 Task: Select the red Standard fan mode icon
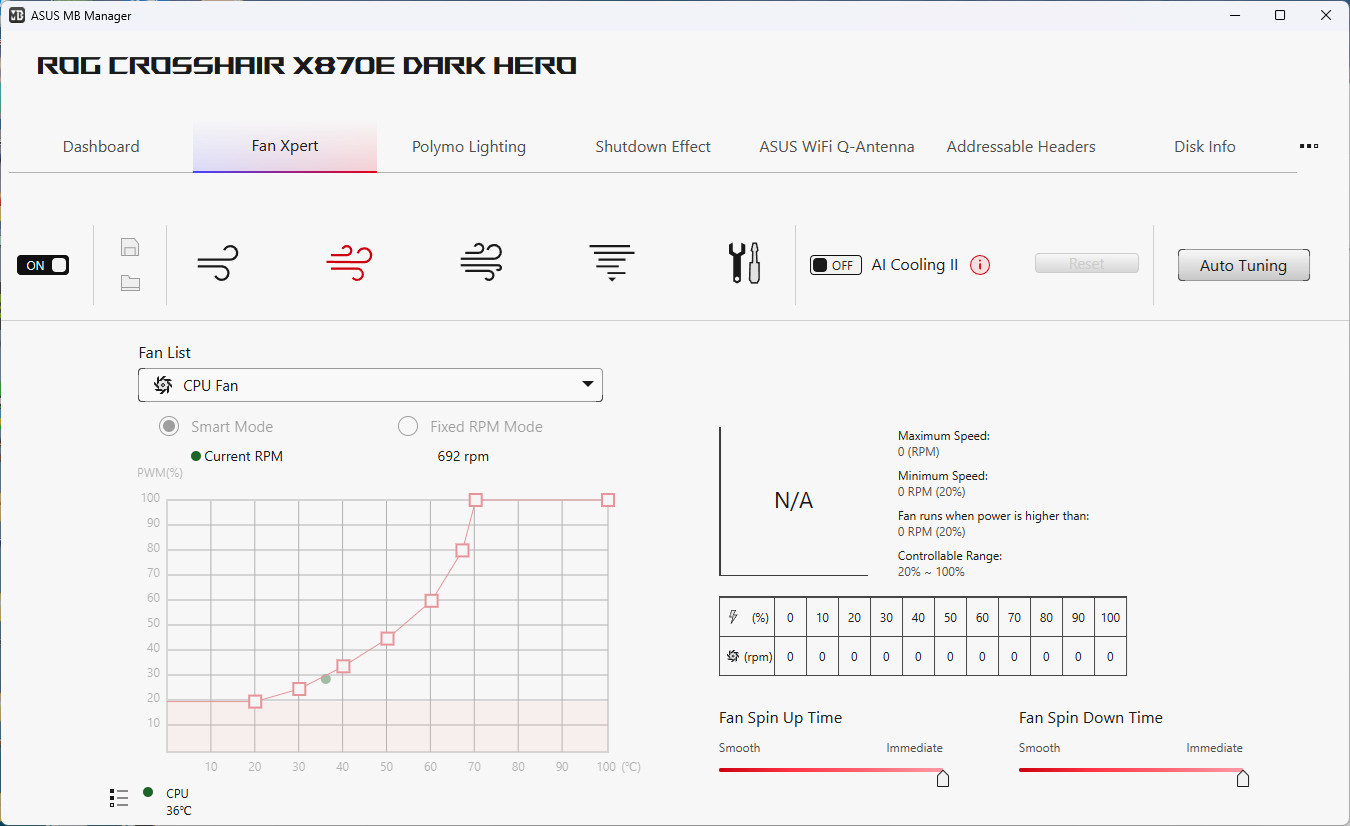coord(349,264)
